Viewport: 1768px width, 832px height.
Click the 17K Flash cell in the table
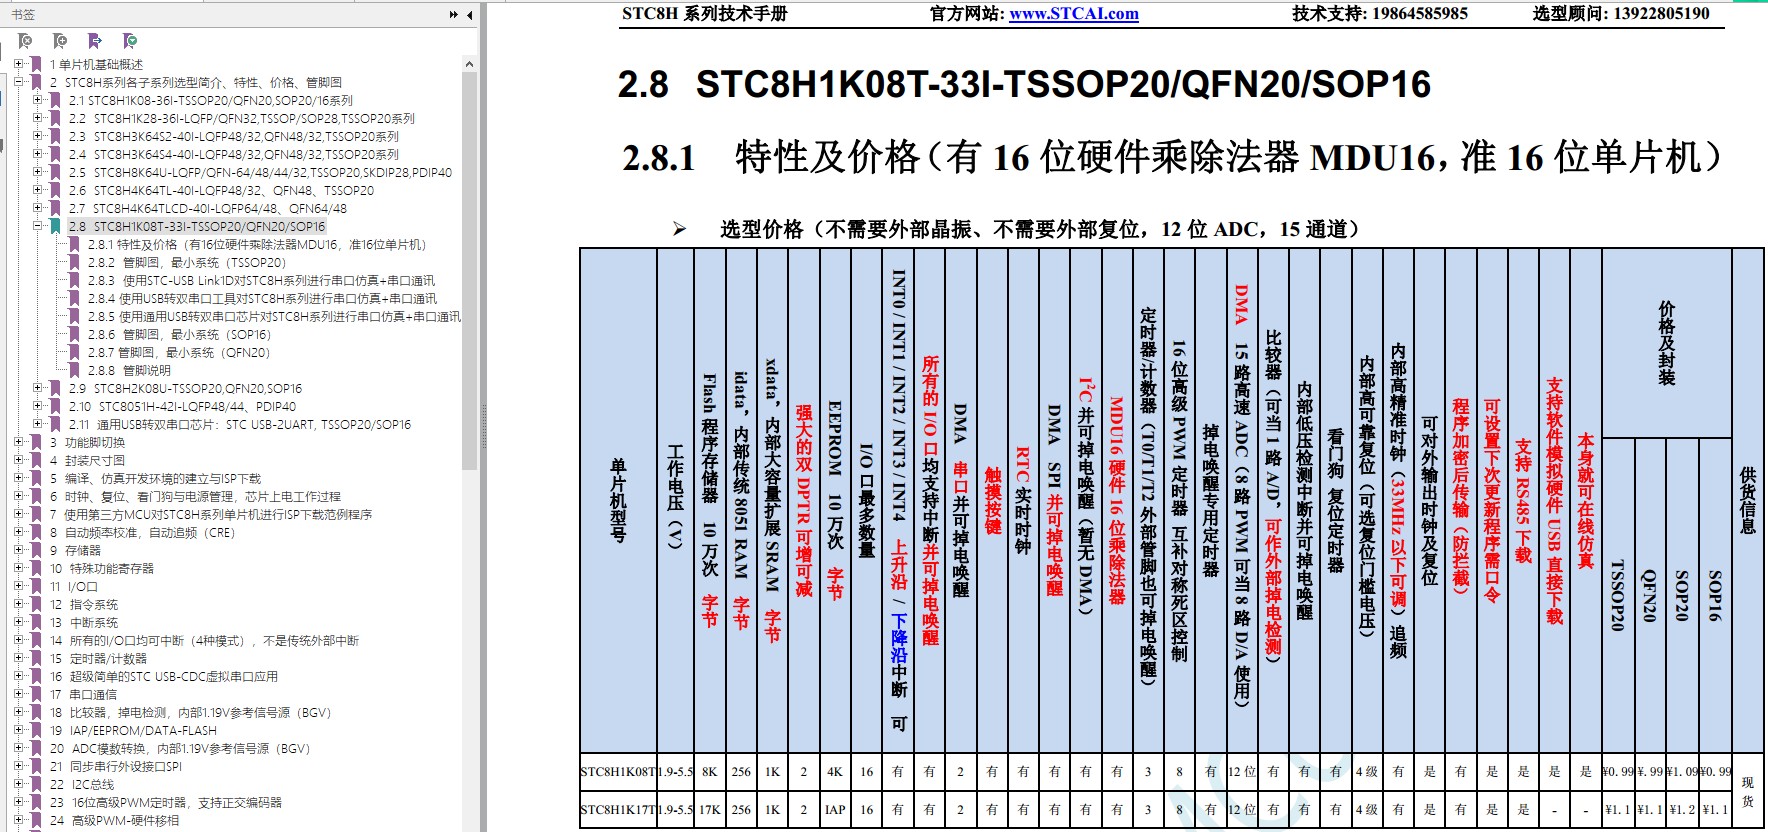[x=709, y=809]
